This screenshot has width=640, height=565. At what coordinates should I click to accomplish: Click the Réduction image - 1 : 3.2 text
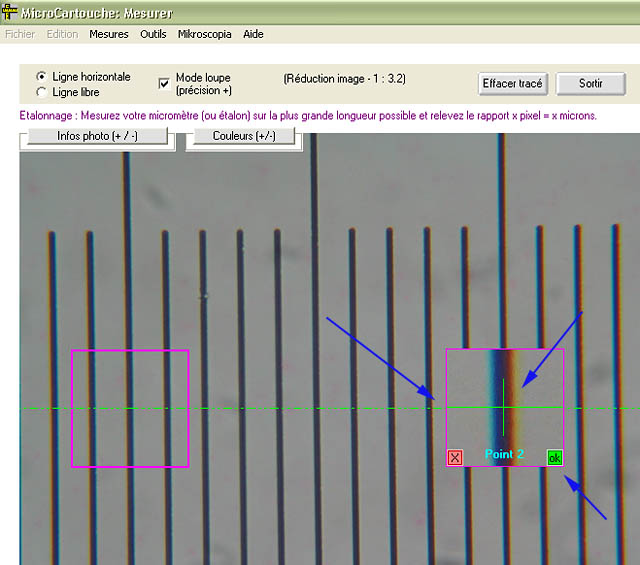click(x=344, y=78)
